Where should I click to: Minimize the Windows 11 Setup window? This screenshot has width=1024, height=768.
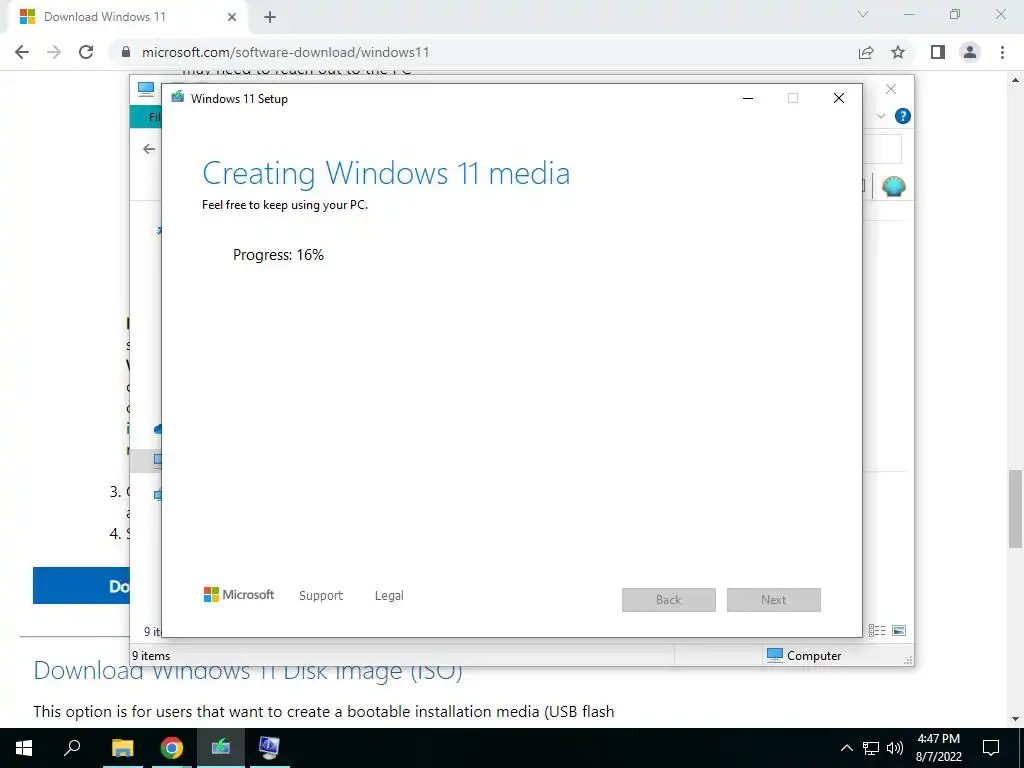[748, 98]
